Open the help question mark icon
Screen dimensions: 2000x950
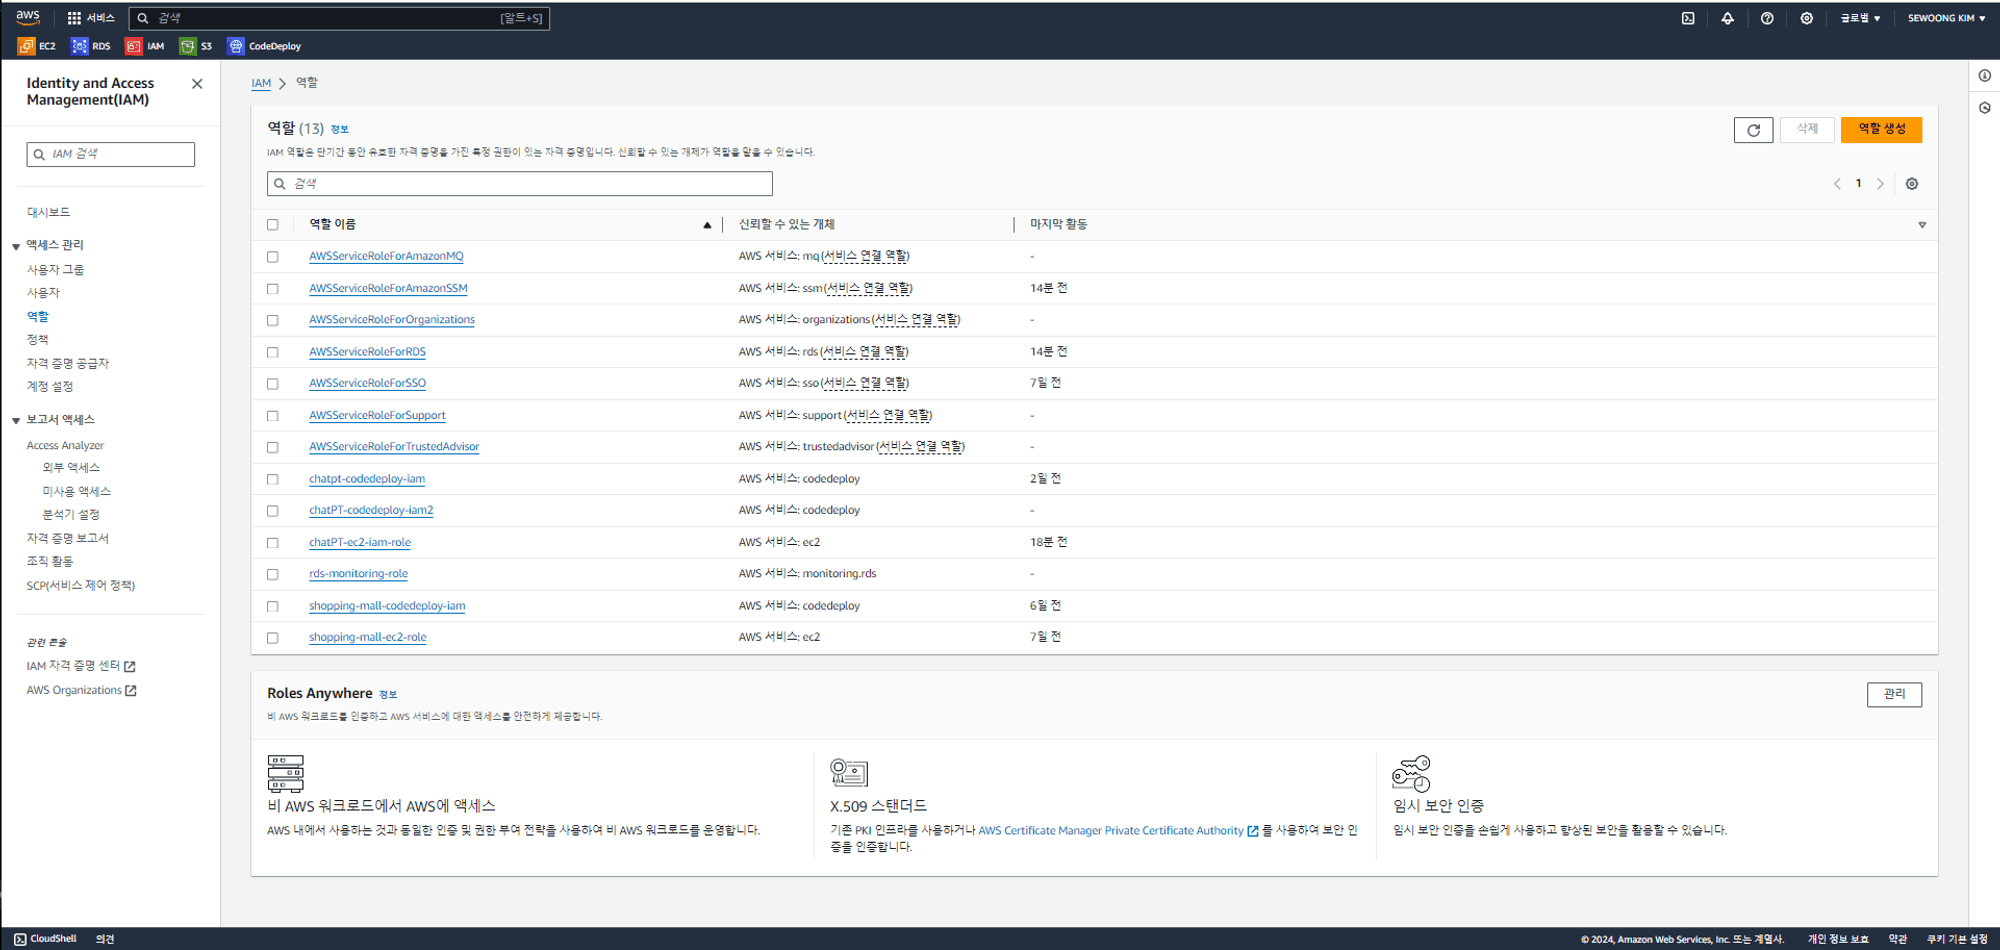click(1767, 18)
